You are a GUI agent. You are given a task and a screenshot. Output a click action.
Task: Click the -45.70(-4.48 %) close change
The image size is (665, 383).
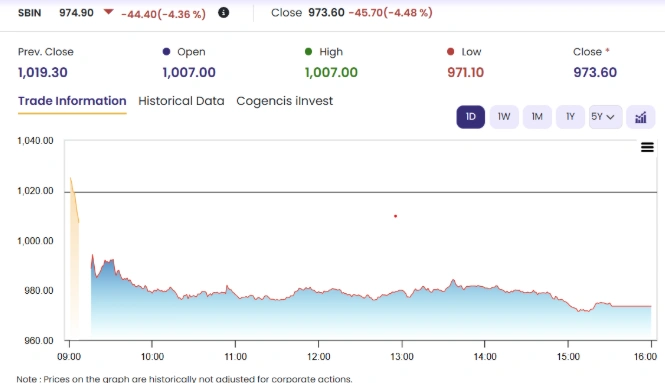391,13
